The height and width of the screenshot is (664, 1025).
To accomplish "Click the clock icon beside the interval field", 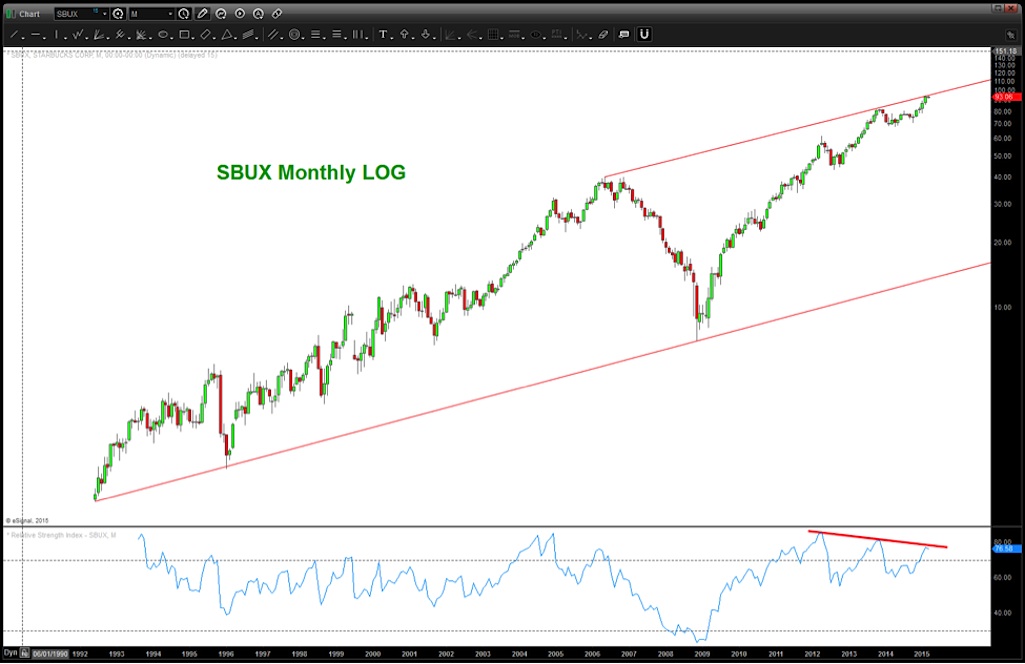I will coord(184,14).
